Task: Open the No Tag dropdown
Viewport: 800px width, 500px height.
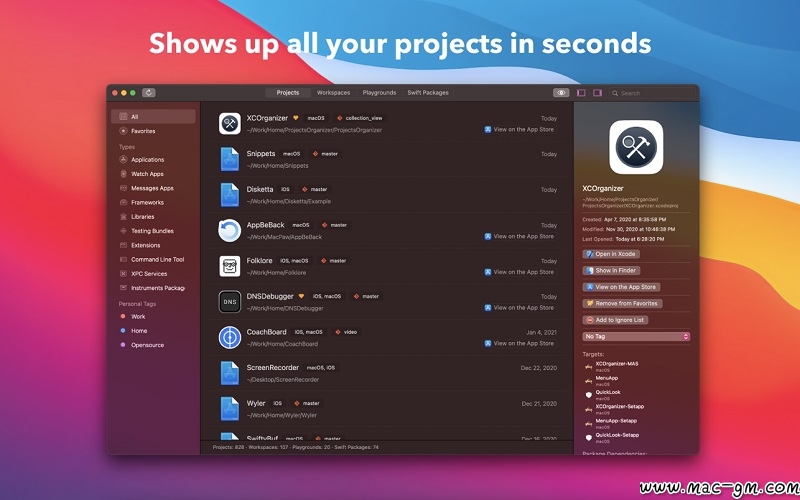Action: tap(636, 337)
